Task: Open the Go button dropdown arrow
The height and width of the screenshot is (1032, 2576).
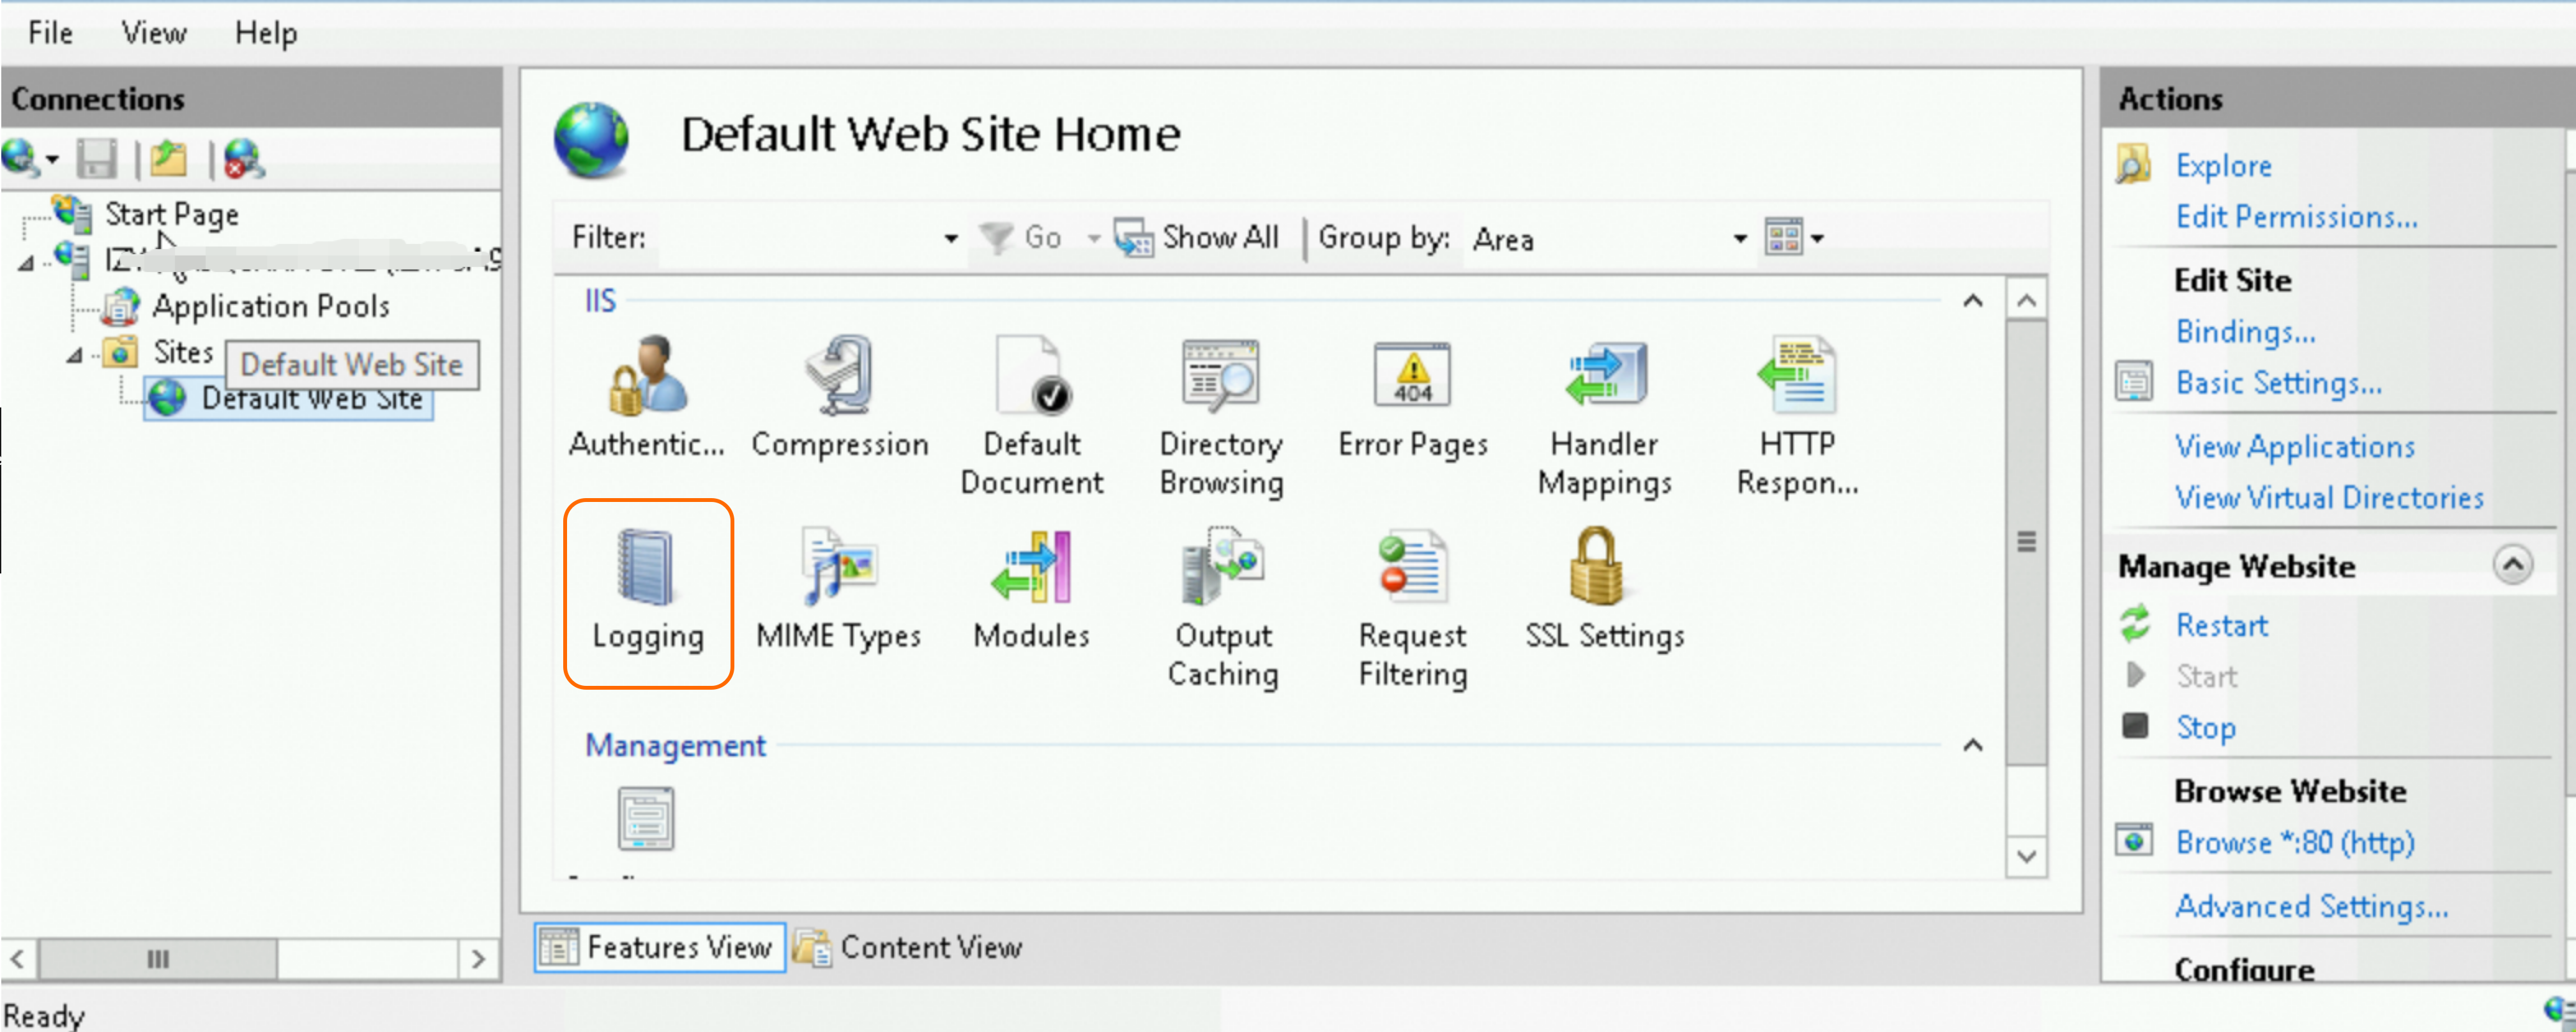Action: [1093, 239]
